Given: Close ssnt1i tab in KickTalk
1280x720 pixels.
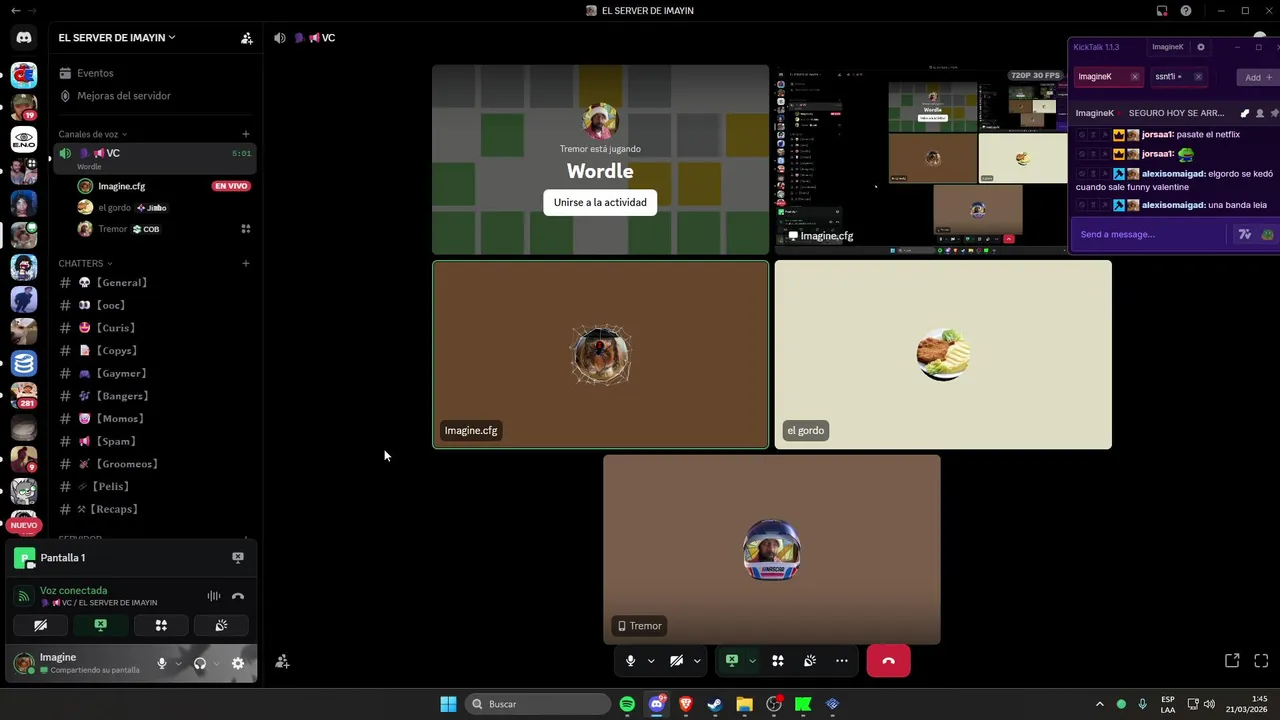Looking at the screenshot, I should coord(1198,77).
